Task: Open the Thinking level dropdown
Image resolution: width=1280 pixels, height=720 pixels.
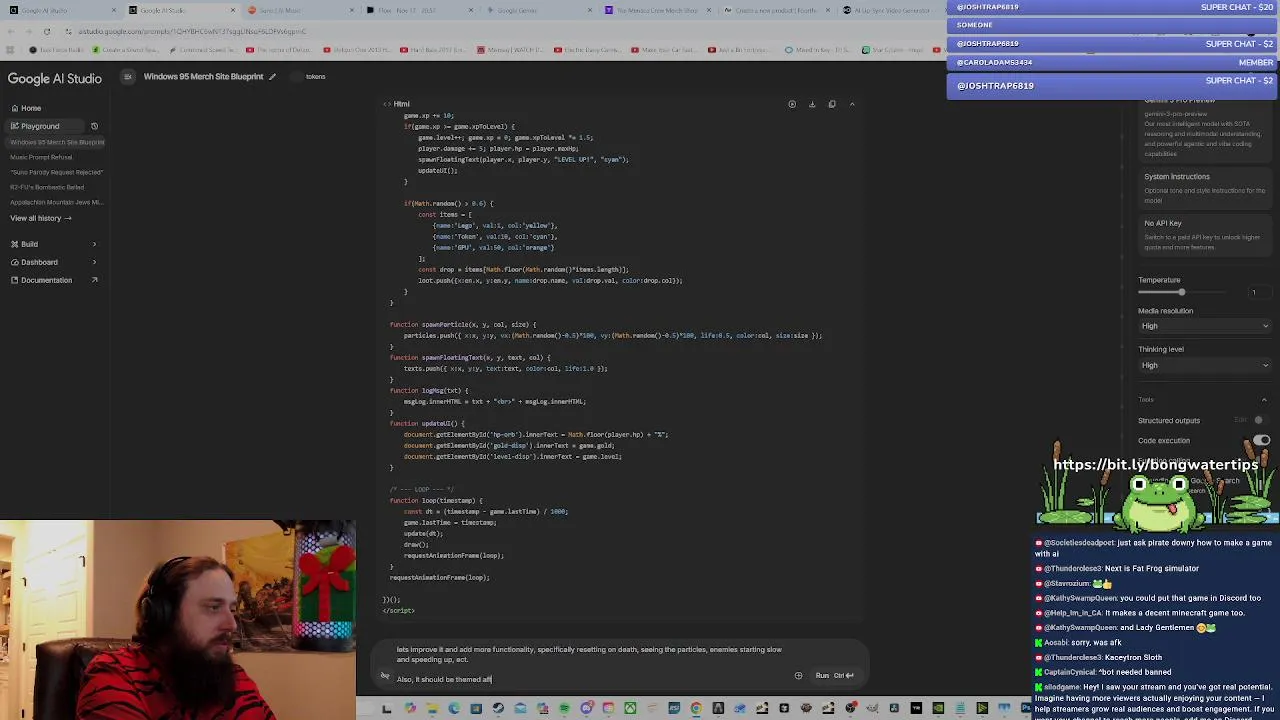Action: pos(1204,365)
